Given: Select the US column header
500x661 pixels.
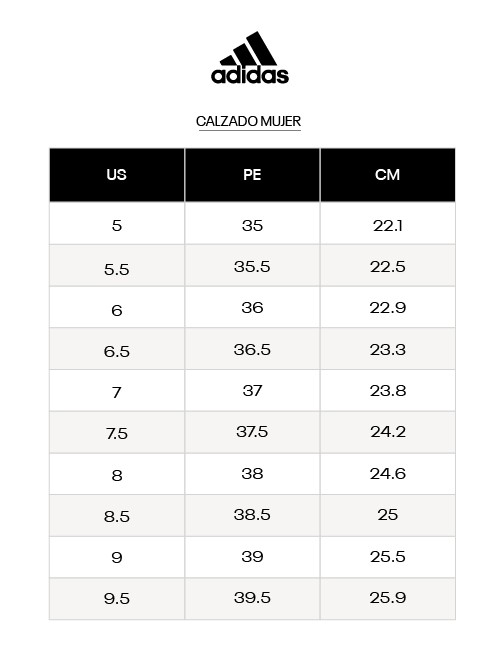Looking at the screenshot, I should (x=117, y=175).
